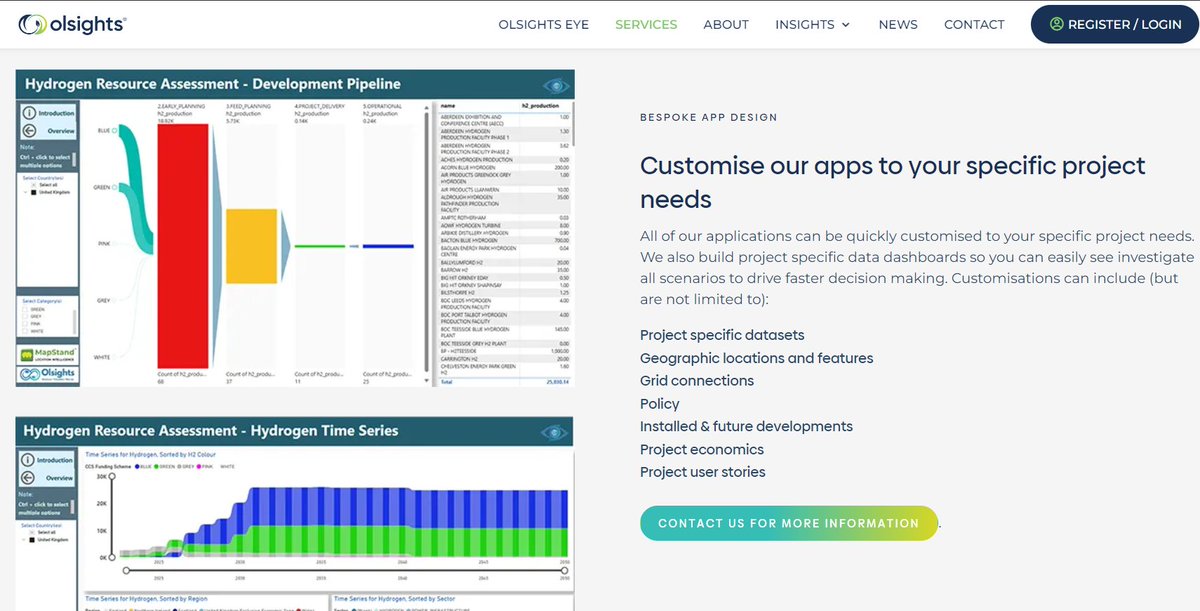Viewport: 1200px width, 611px height.
Task: Click the Development Pipeline dashboard title
Action: click(213, 85)
